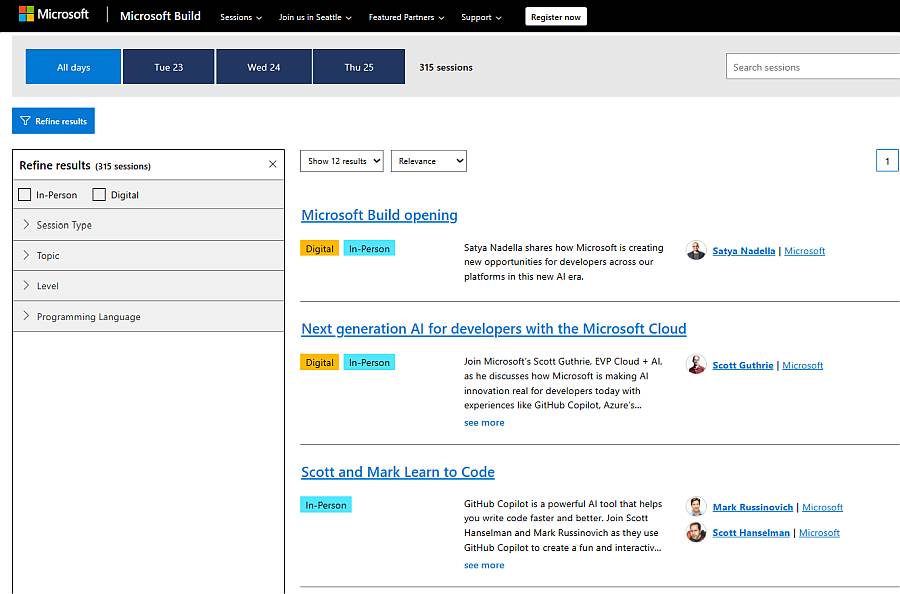Screen dimensions: 900x594
Task: Click Microsoft link beside Scott Guthrie
Action: pos(802,365)
